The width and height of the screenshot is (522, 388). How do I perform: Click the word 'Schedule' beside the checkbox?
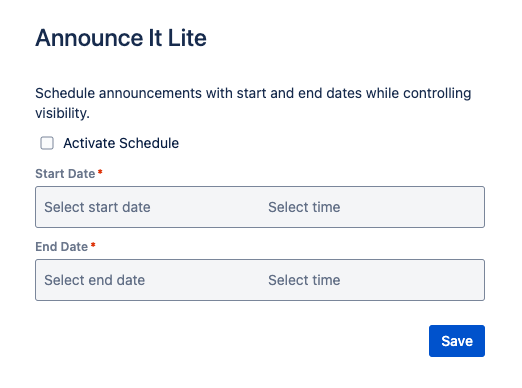pyautogui.click(x=149, y=143)
